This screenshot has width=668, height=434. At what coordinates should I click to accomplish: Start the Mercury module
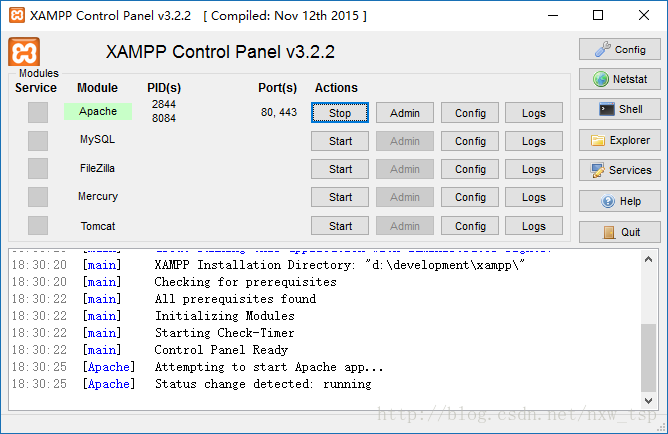pos(340,197)
